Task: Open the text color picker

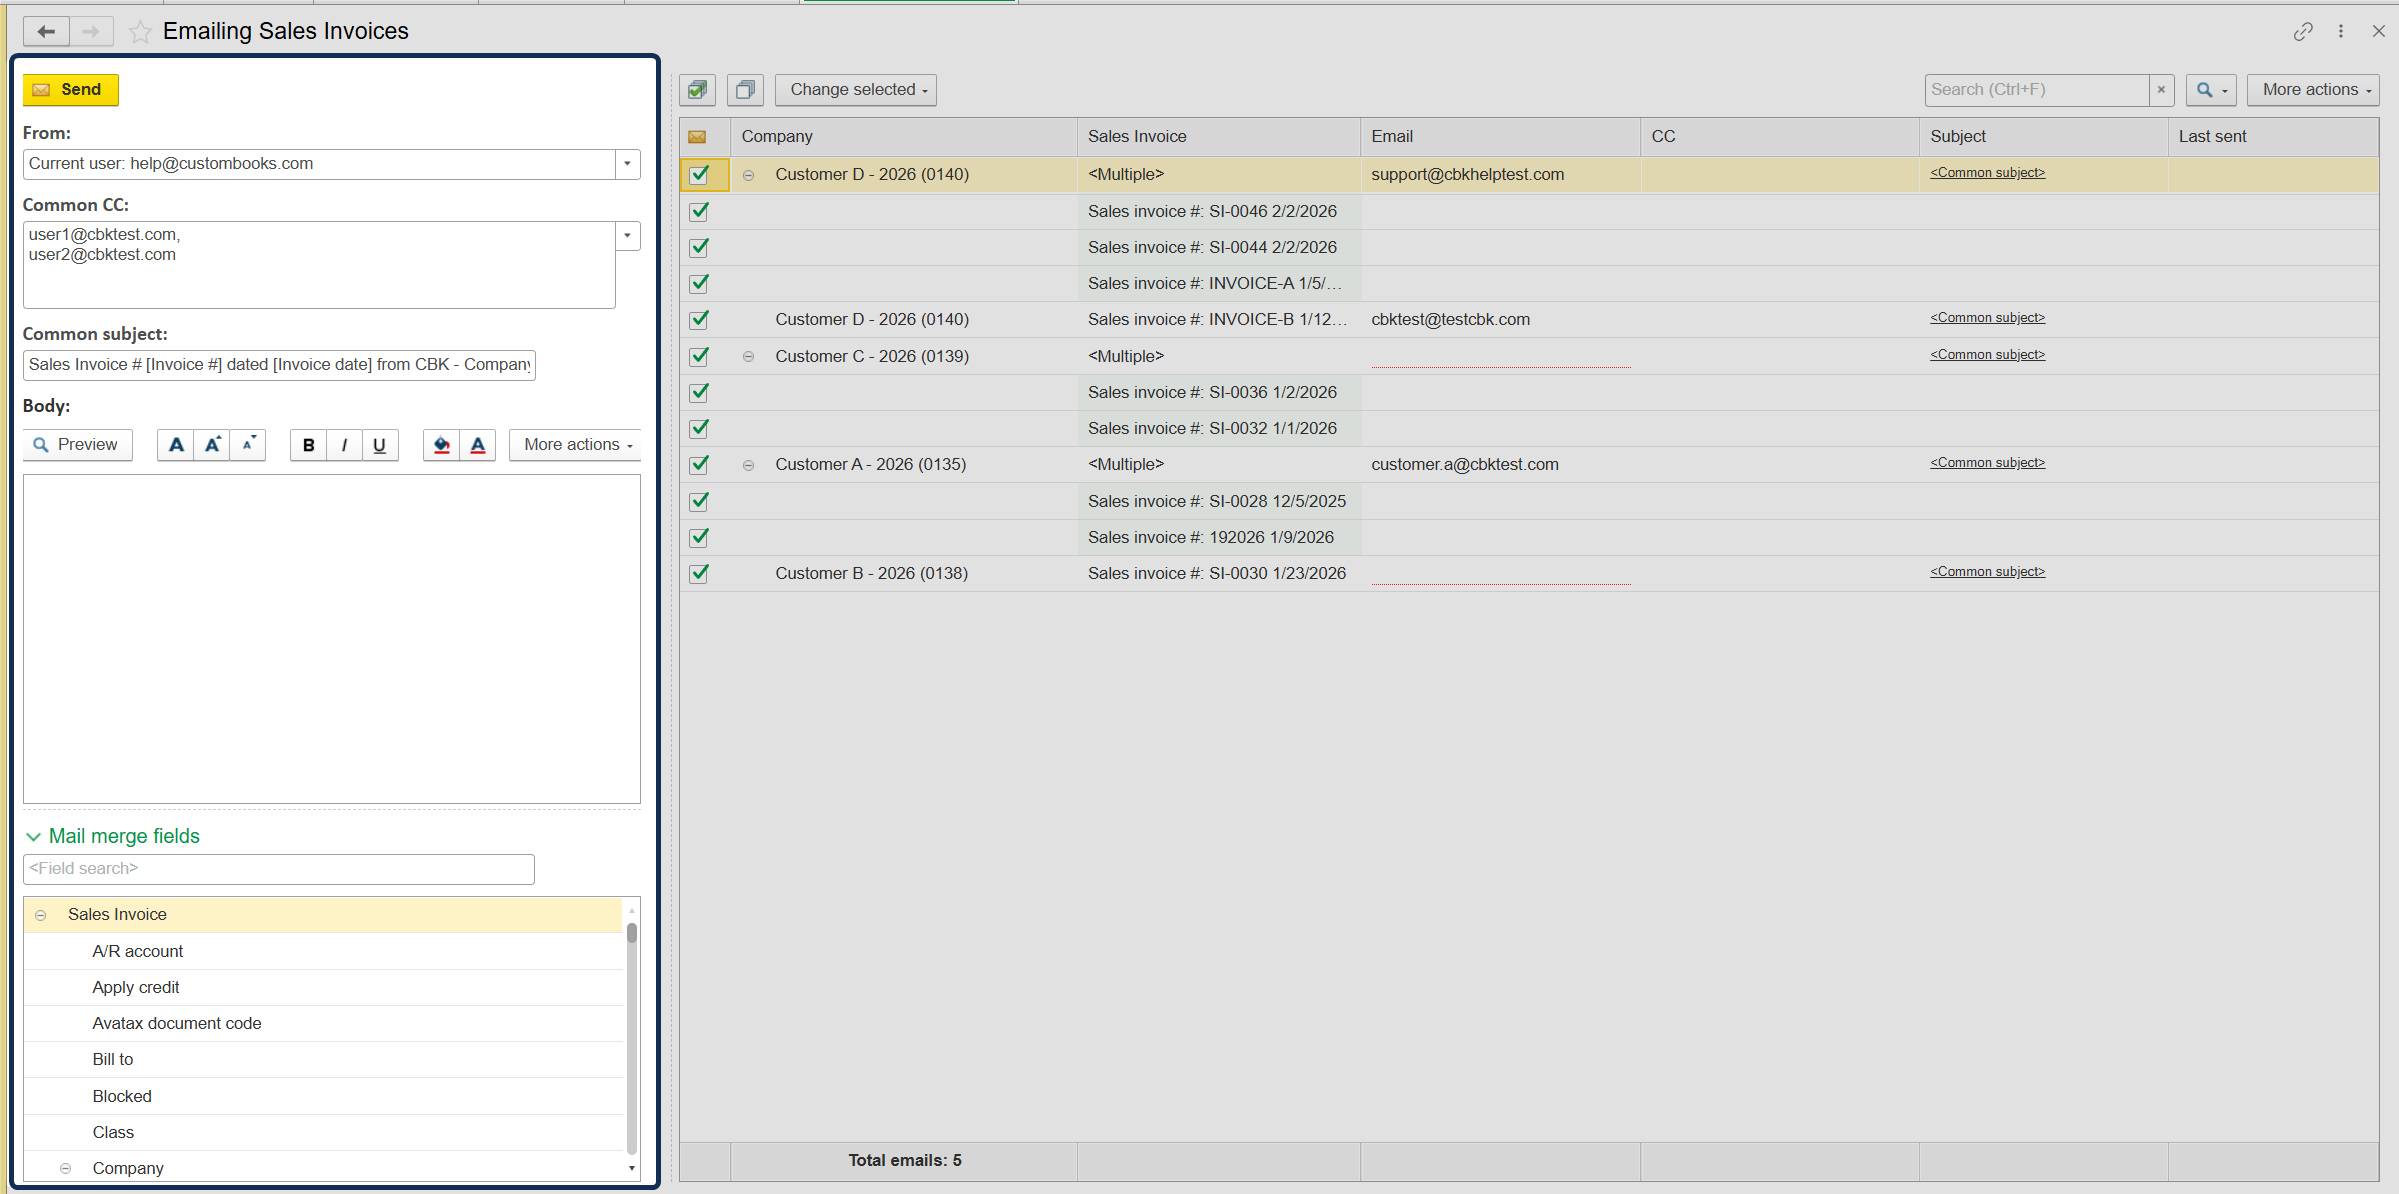Action: 478,445
